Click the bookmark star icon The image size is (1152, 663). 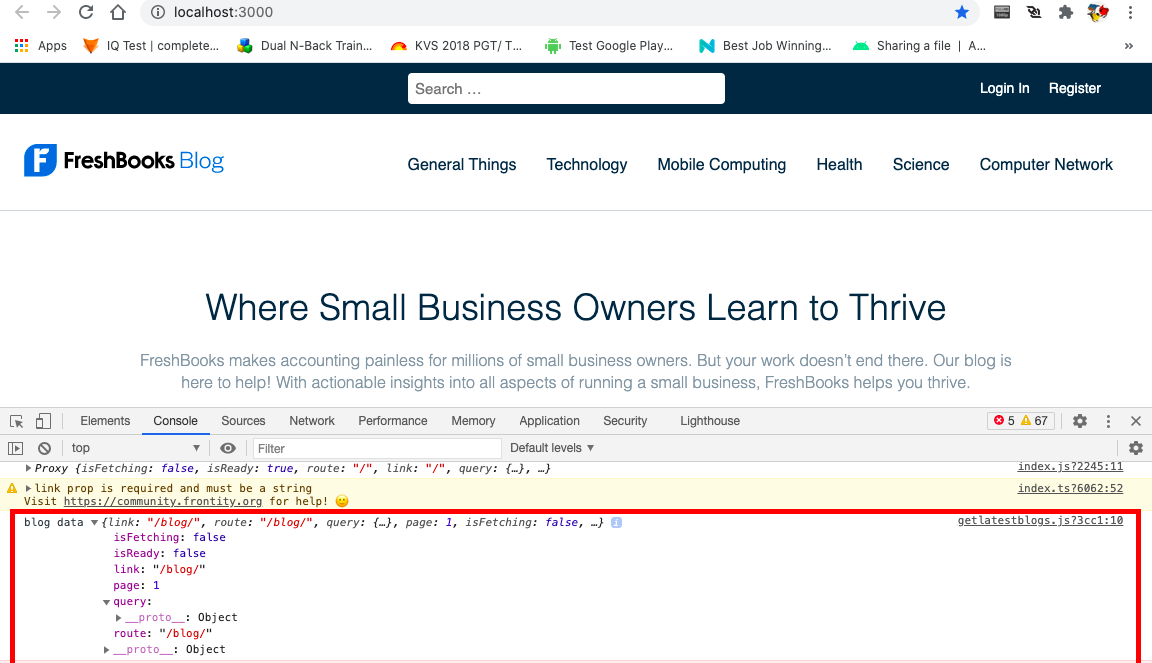(962, 13)
